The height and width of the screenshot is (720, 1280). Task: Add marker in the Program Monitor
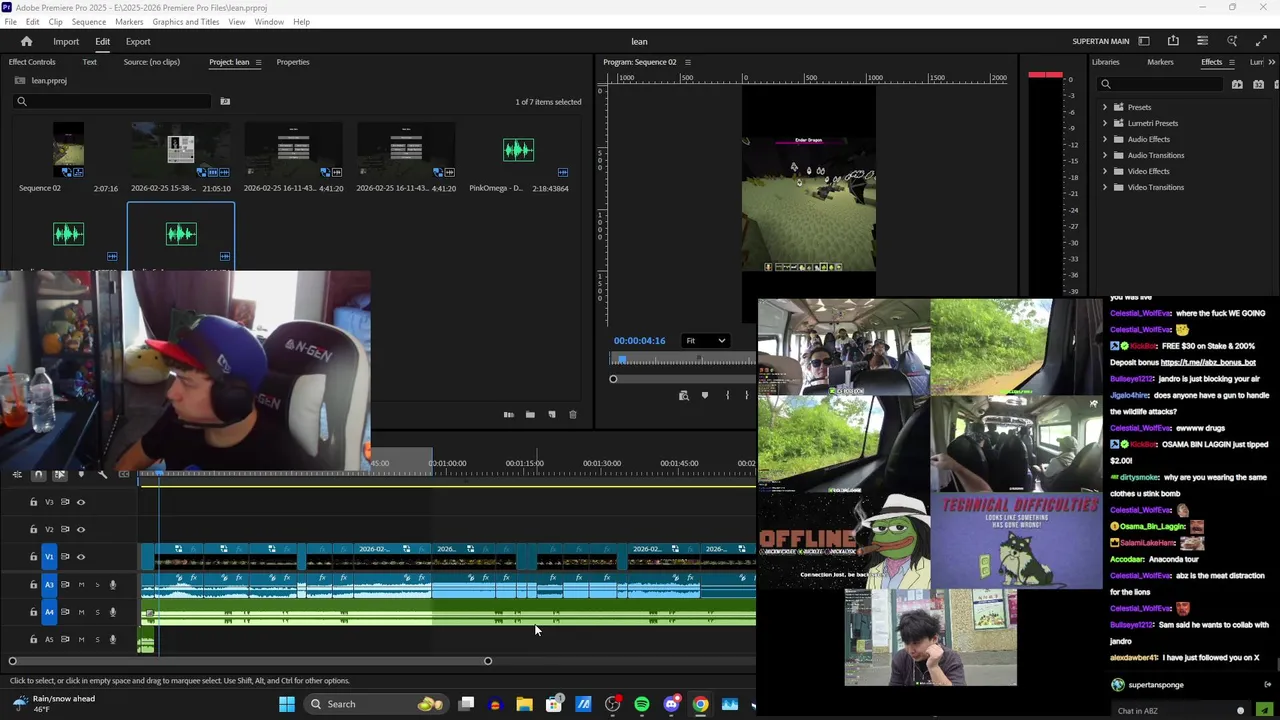point(705,396)
